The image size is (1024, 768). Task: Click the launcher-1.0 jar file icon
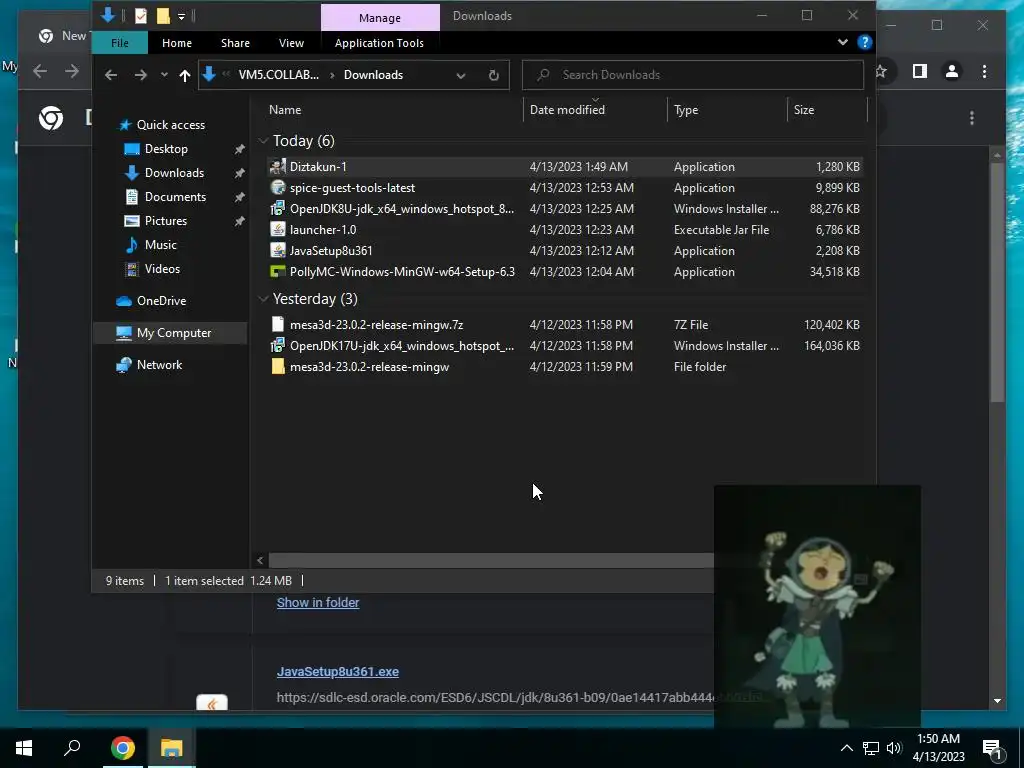click(278, 229)
